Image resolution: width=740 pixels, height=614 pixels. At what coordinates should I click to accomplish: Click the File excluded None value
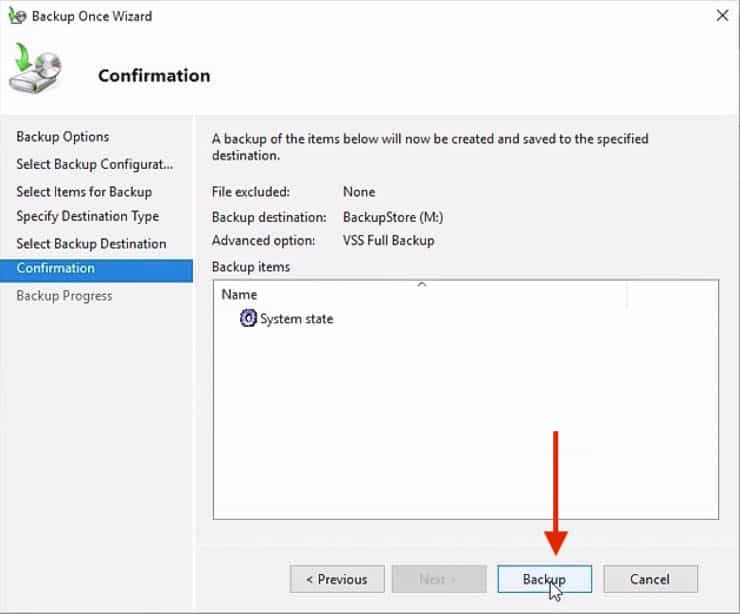pos(359,192)
